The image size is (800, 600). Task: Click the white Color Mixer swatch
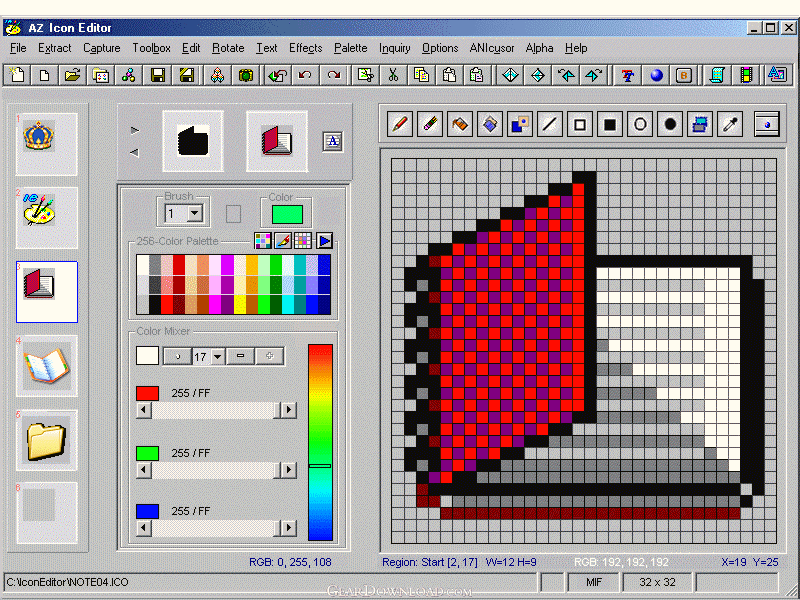147,356
